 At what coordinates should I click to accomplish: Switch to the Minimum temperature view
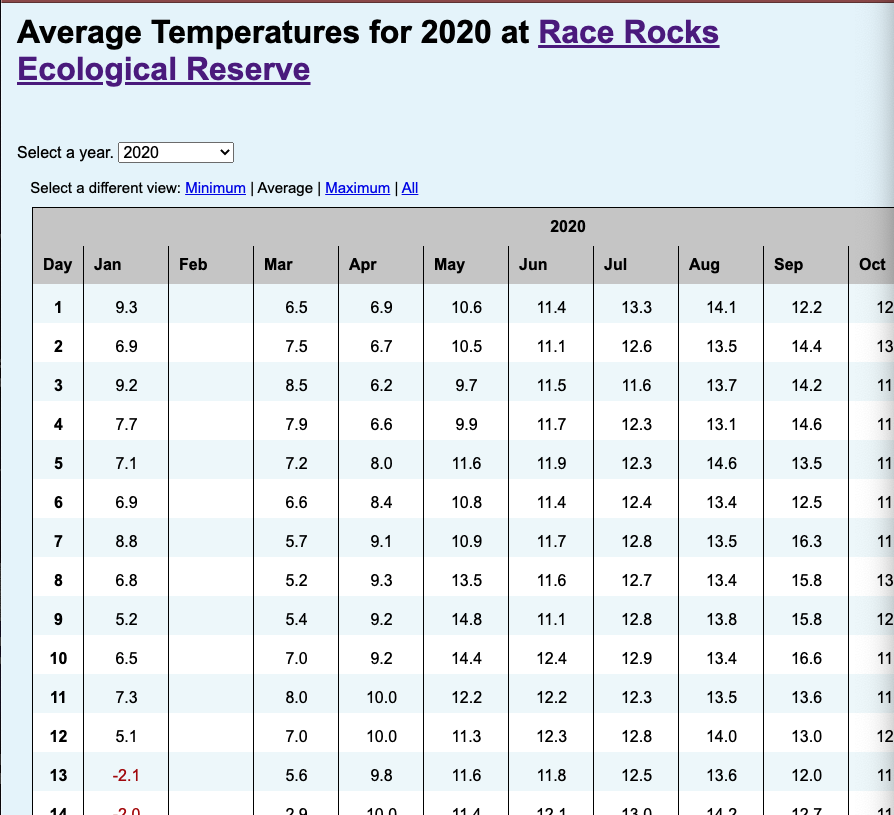tap(215, 188)
